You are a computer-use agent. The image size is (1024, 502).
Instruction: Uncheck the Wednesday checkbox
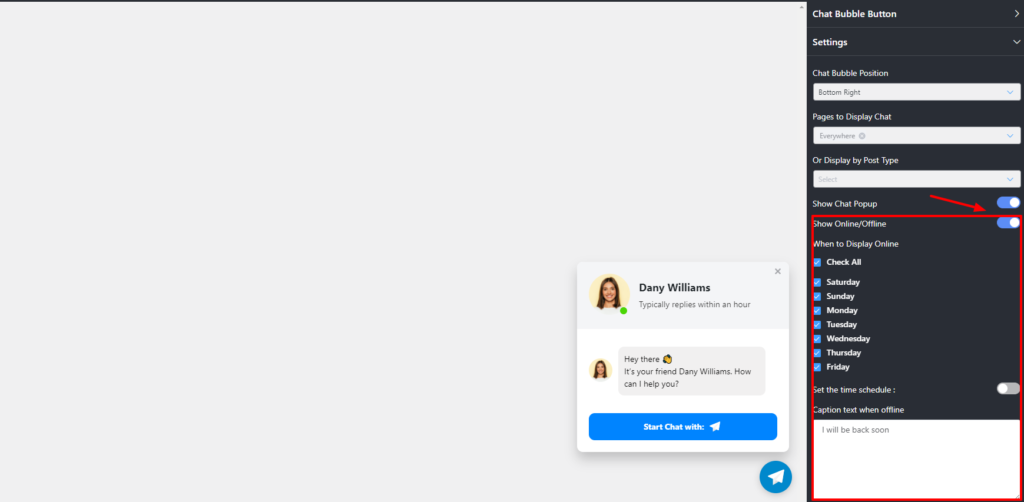pyautogui.click(x=817, y=339)
